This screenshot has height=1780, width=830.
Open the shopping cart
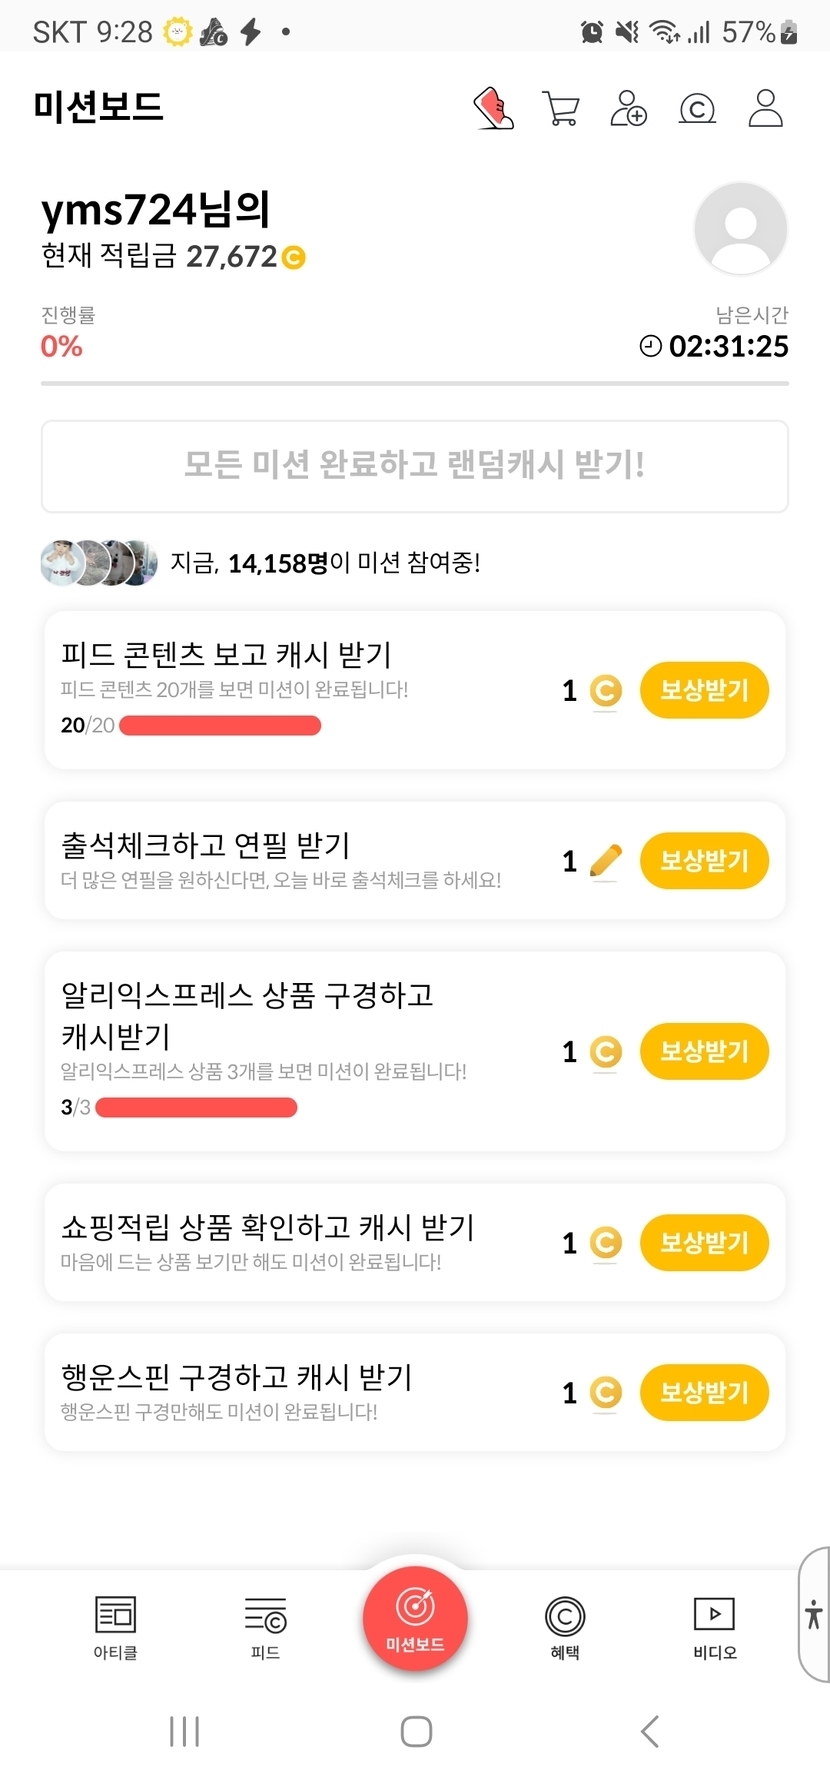(560, 108)
